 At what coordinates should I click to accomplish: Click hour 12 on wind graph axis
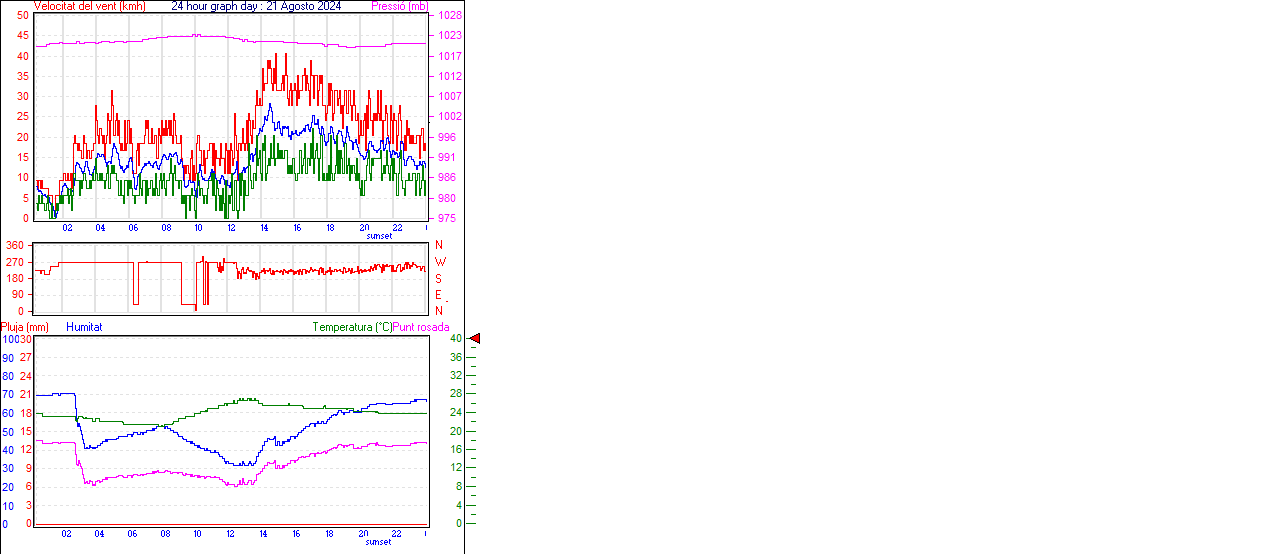[x=232, y=228]
